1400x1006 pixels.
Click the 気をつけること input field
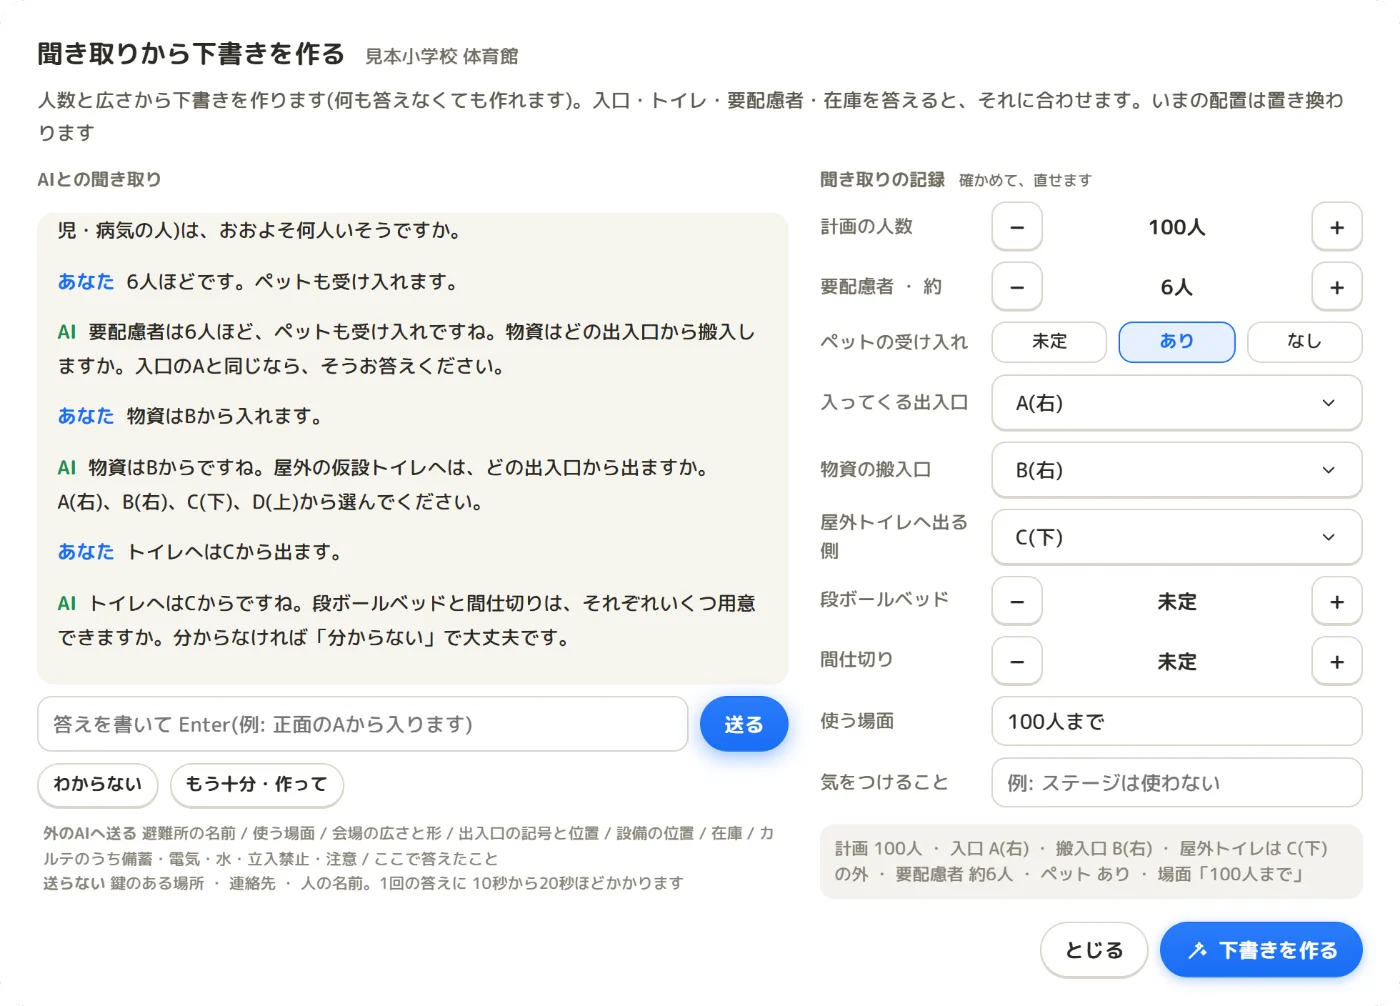tap(1177, 783)
